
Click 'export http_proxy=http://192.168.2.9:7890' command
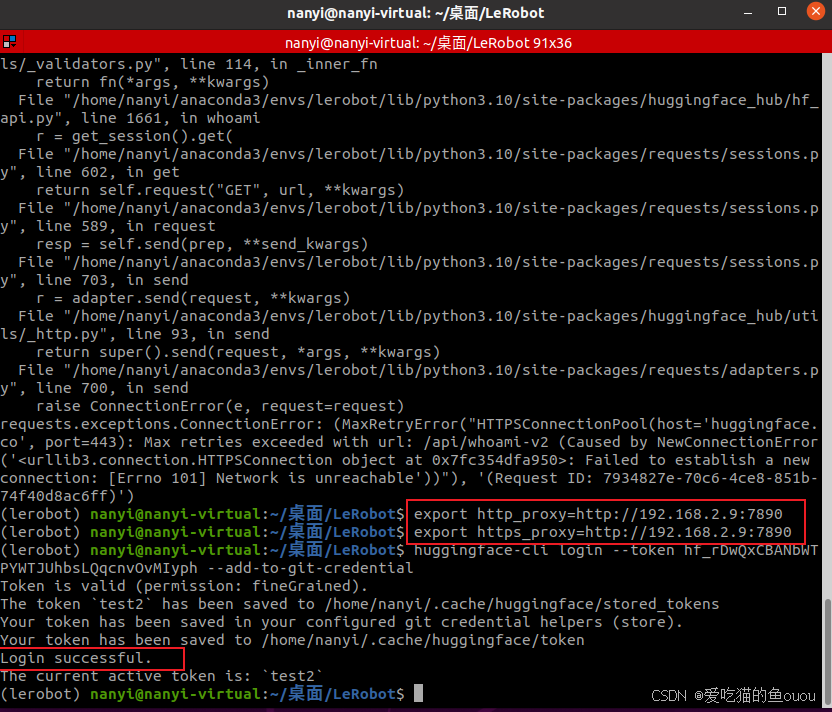coord(598,514)
